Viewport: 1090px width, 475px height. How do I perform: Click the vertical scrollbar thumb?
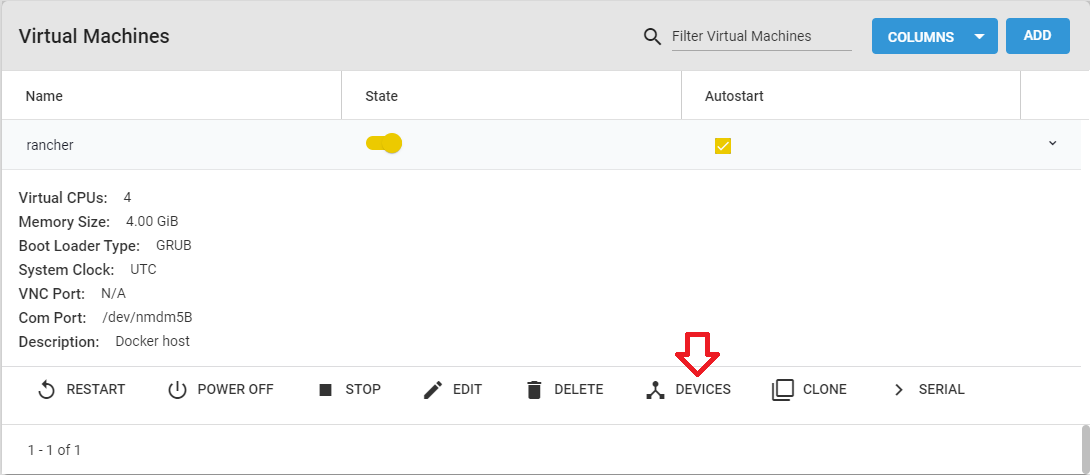(1085, 448)
